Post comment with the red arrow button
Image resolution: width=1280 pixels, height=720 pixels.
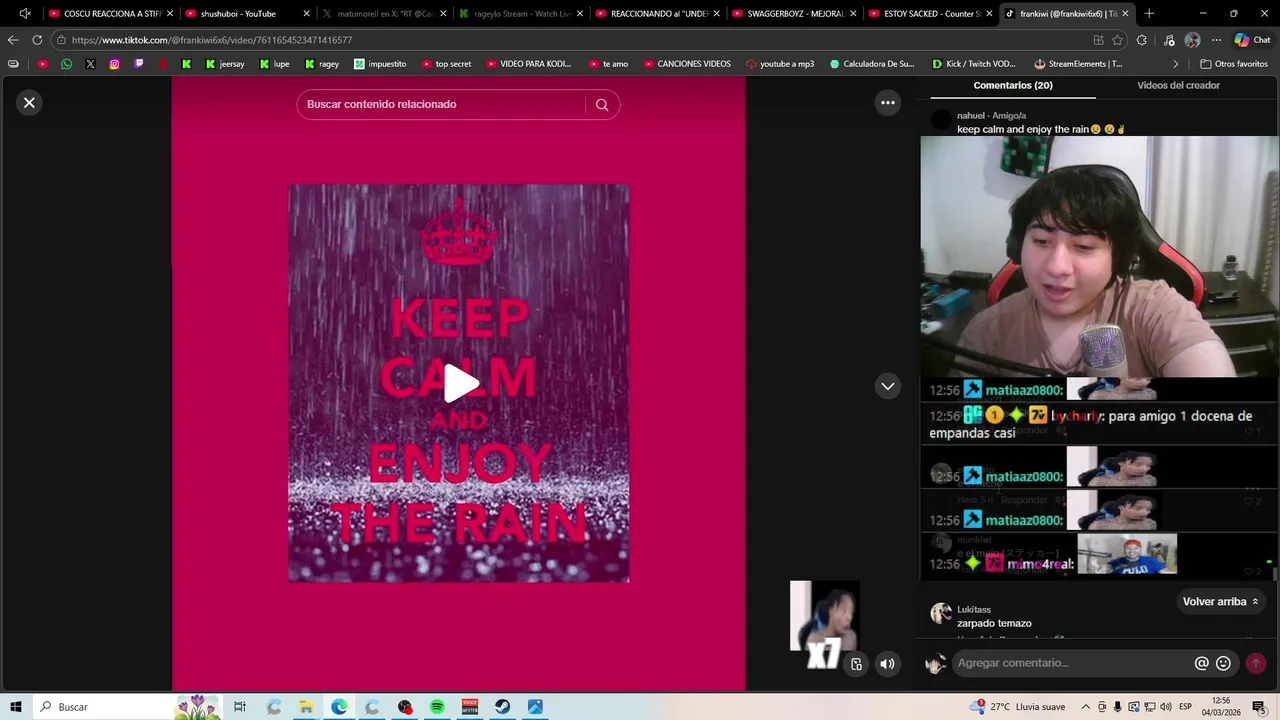1256,663
